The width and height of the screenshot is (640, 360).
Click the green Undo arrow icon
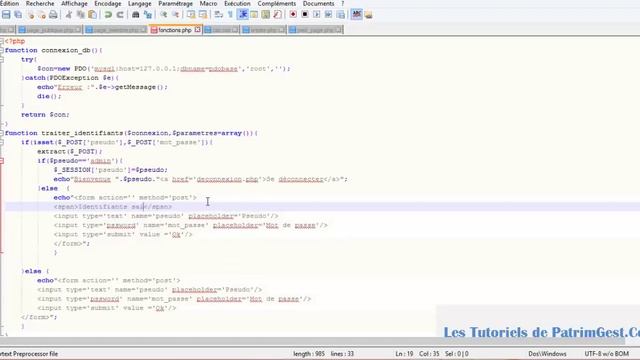coord(108,15)
